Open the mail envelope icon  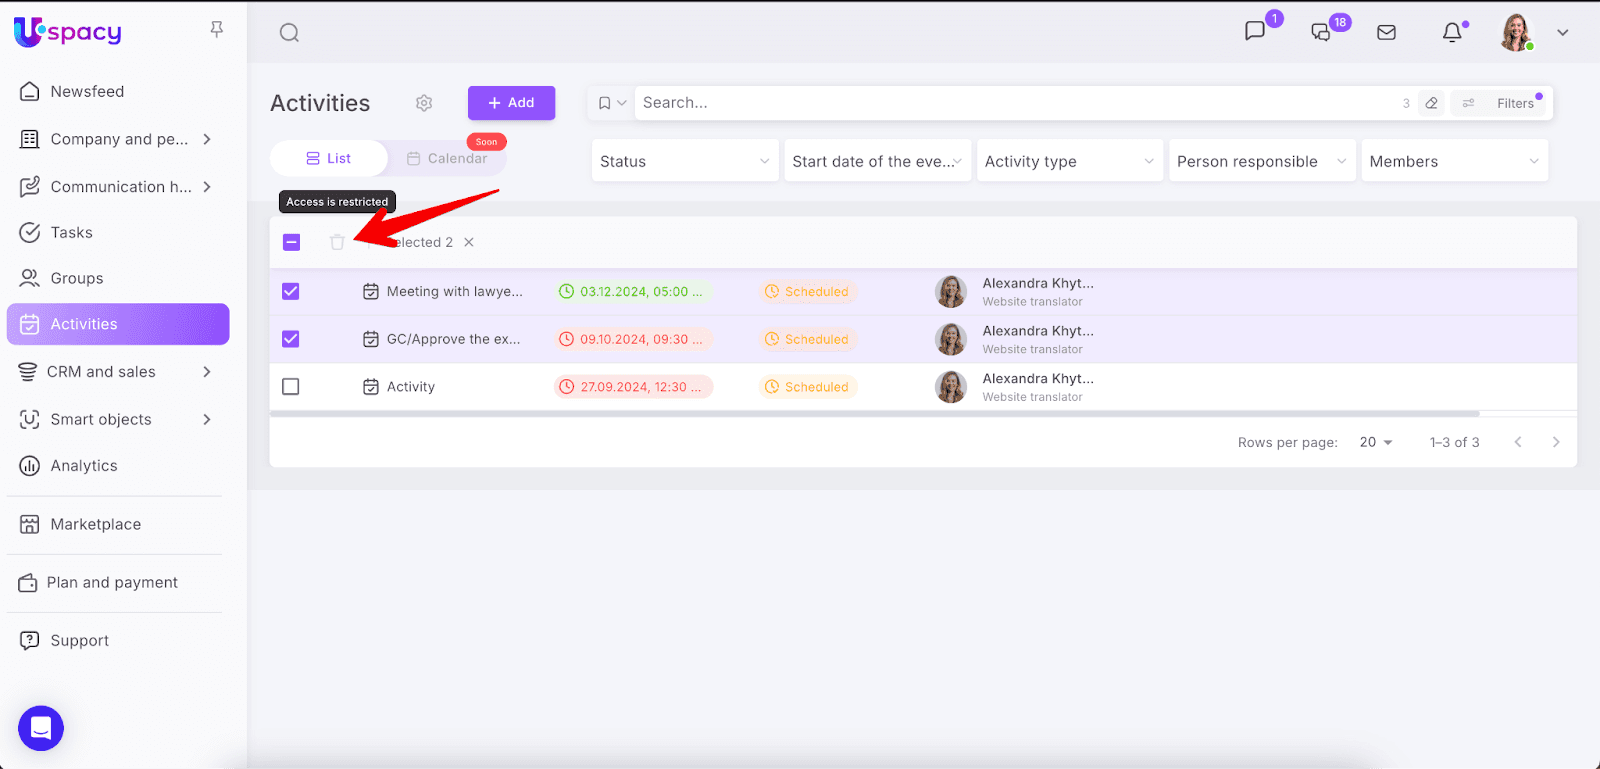tap(1386, 33)
